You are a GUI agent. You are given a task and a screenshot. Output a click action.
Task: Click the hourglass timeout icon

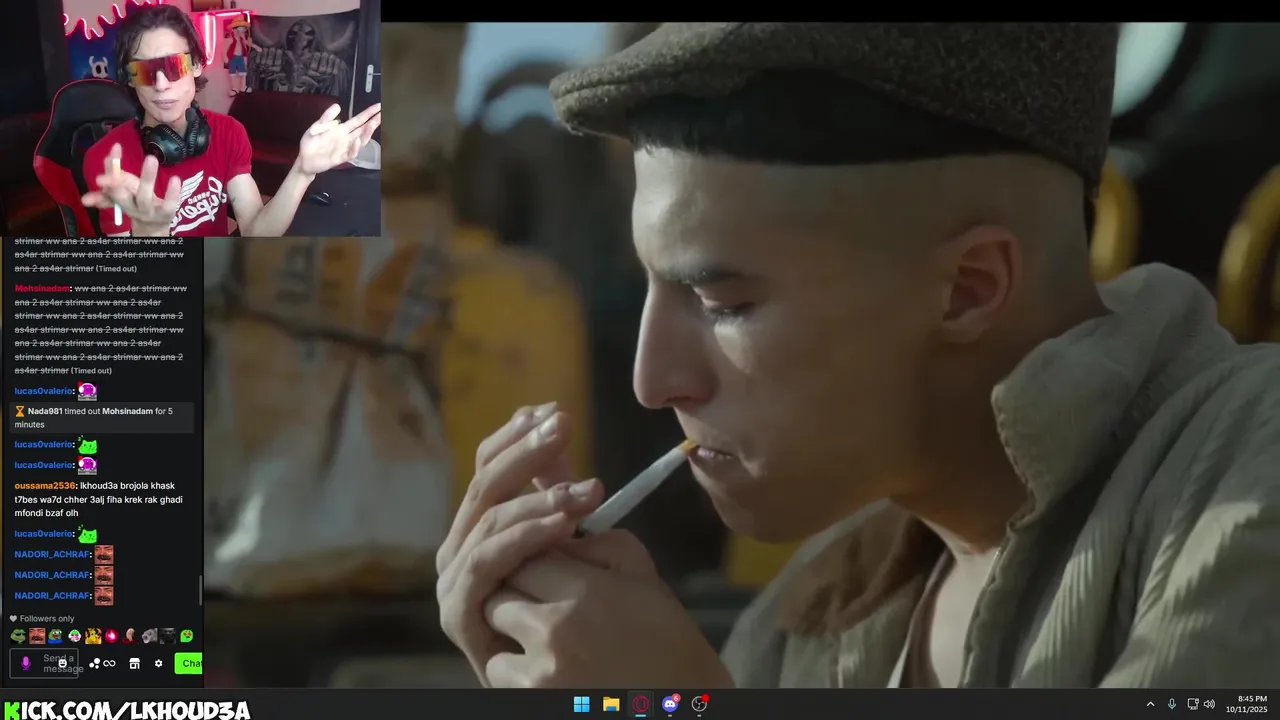click(x=19, y=411)
